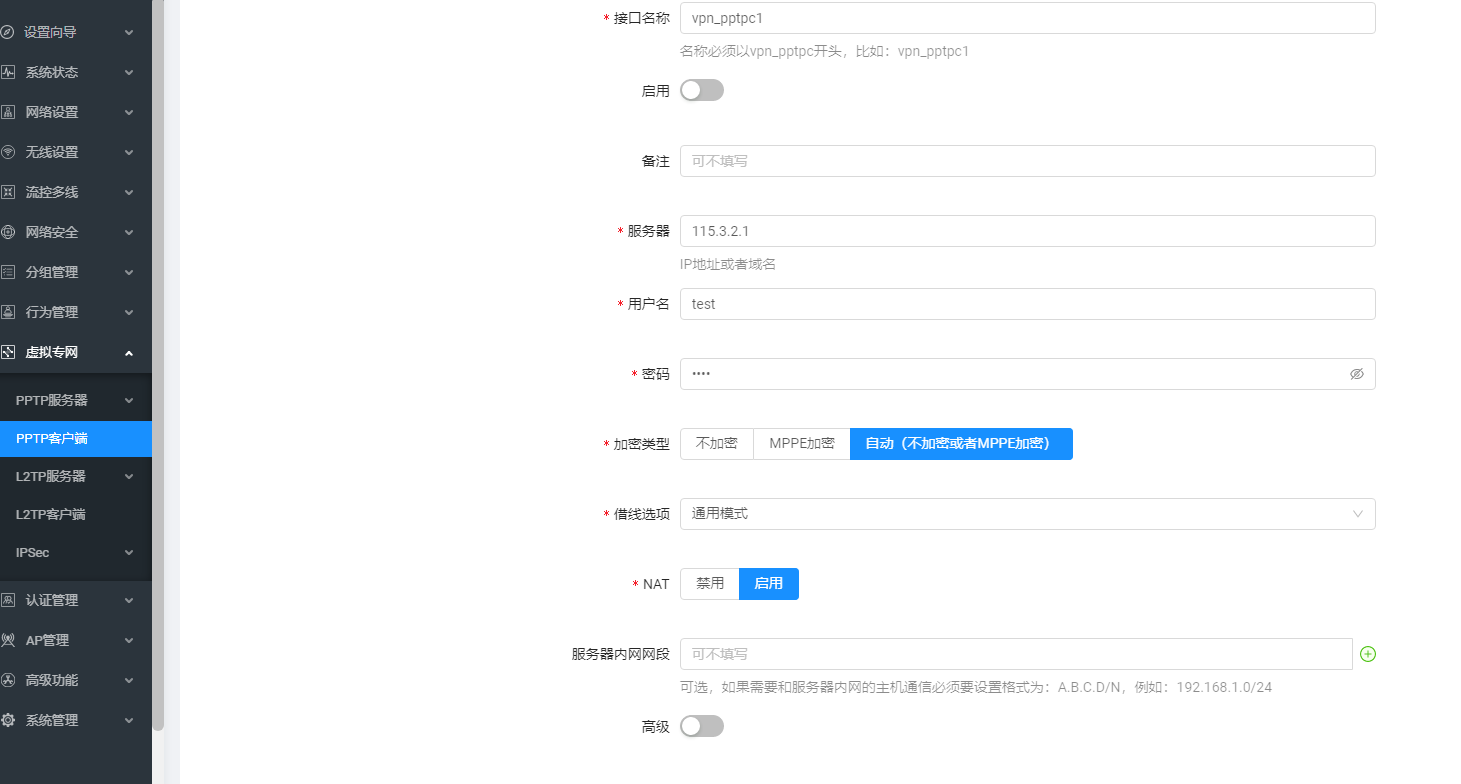
Task: Click the 网络安全 globe icon
Action: click(8, 232)
